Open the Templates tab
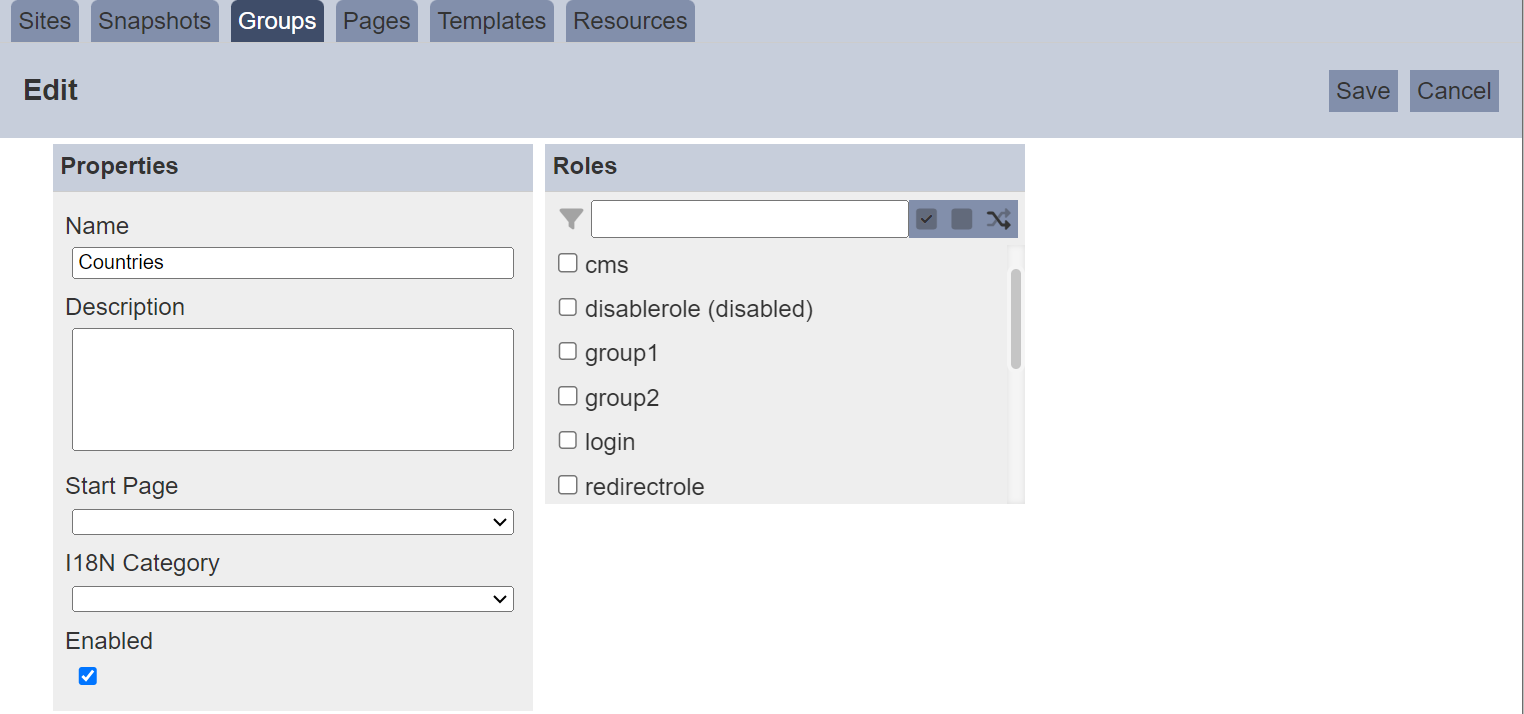 point(492,21)
